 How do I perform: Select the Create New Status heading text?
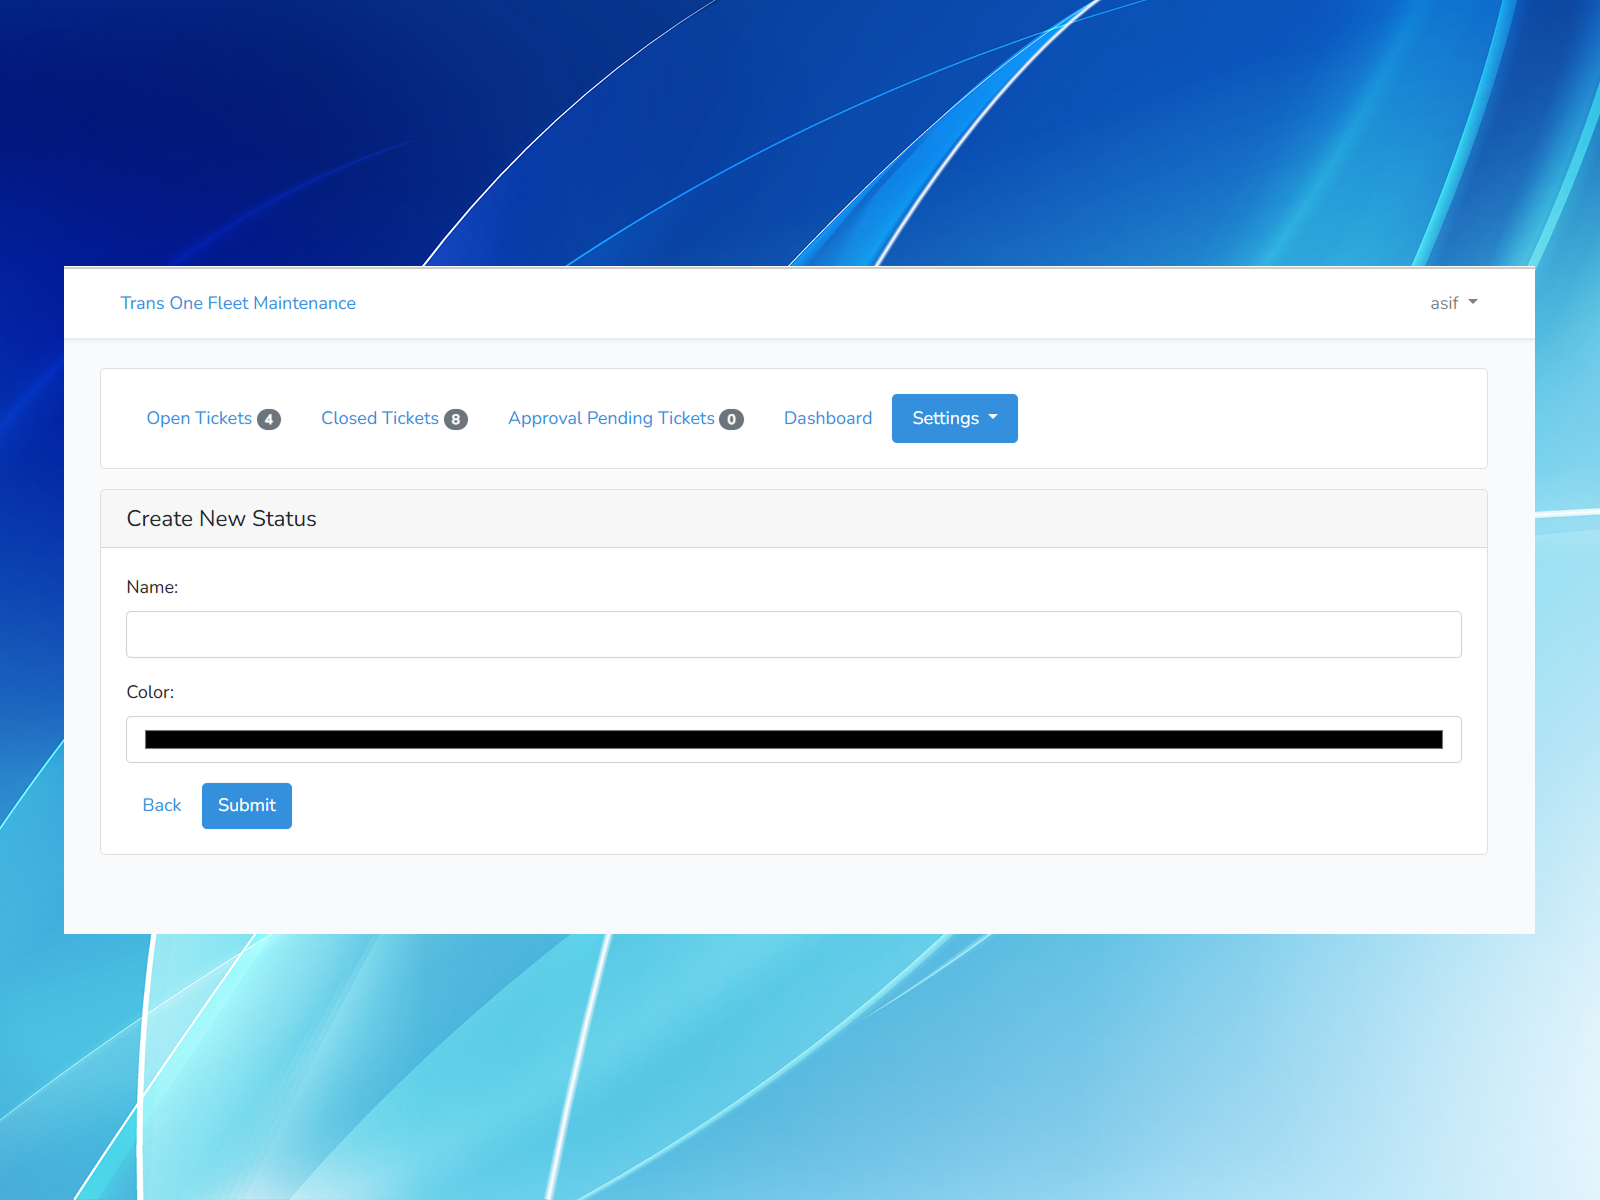tap(222, 518)
